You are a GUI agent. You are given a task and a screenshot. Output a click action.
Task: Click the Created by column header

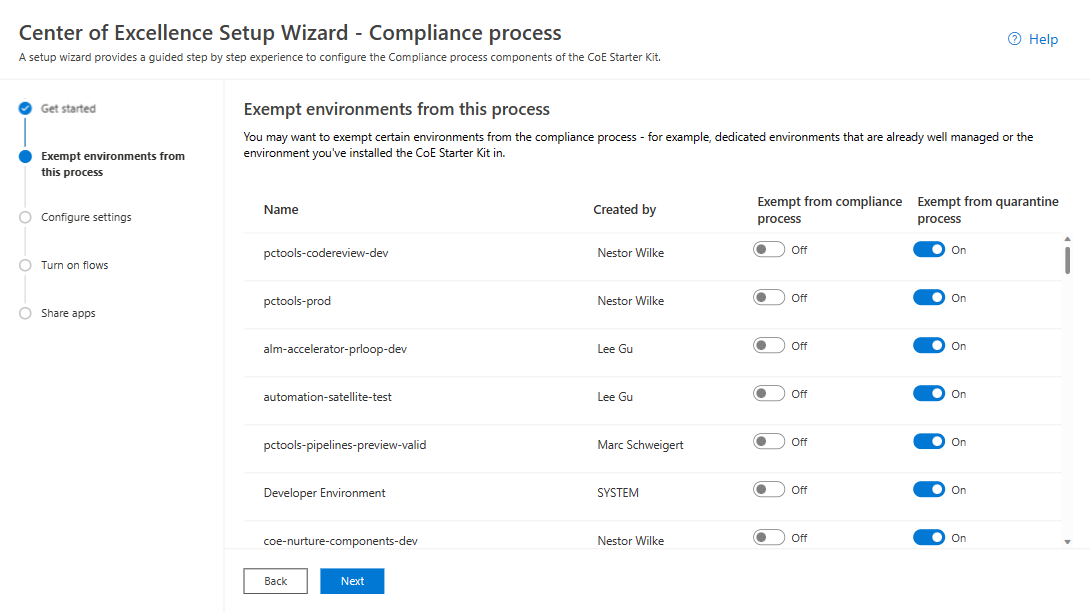point(624,209)
